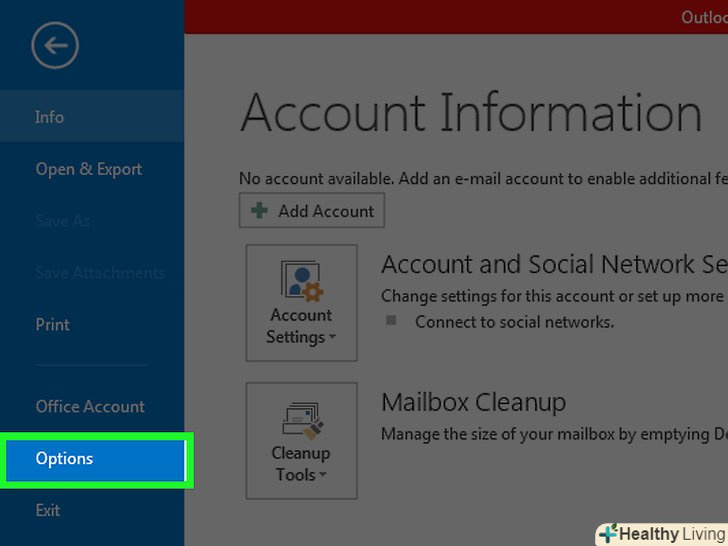This screenshot has width=728, height=546.
Task: Open the Account Settings dropdown button
Action: (x=301, y=303)
